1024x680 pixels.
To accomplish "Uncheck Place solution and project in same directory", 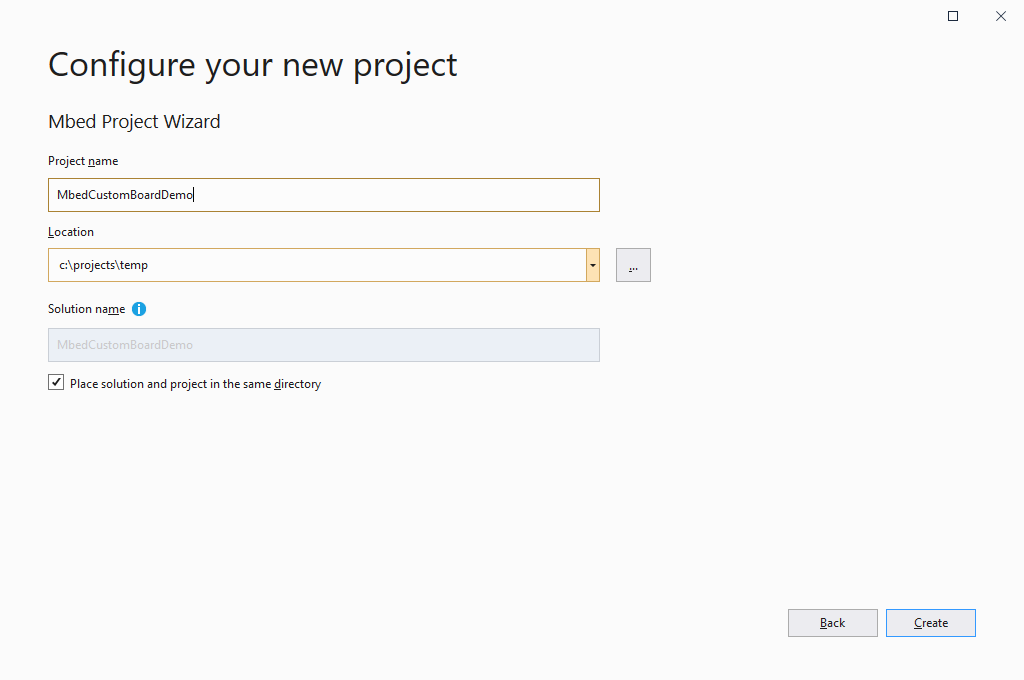I will tap(56, 383).
